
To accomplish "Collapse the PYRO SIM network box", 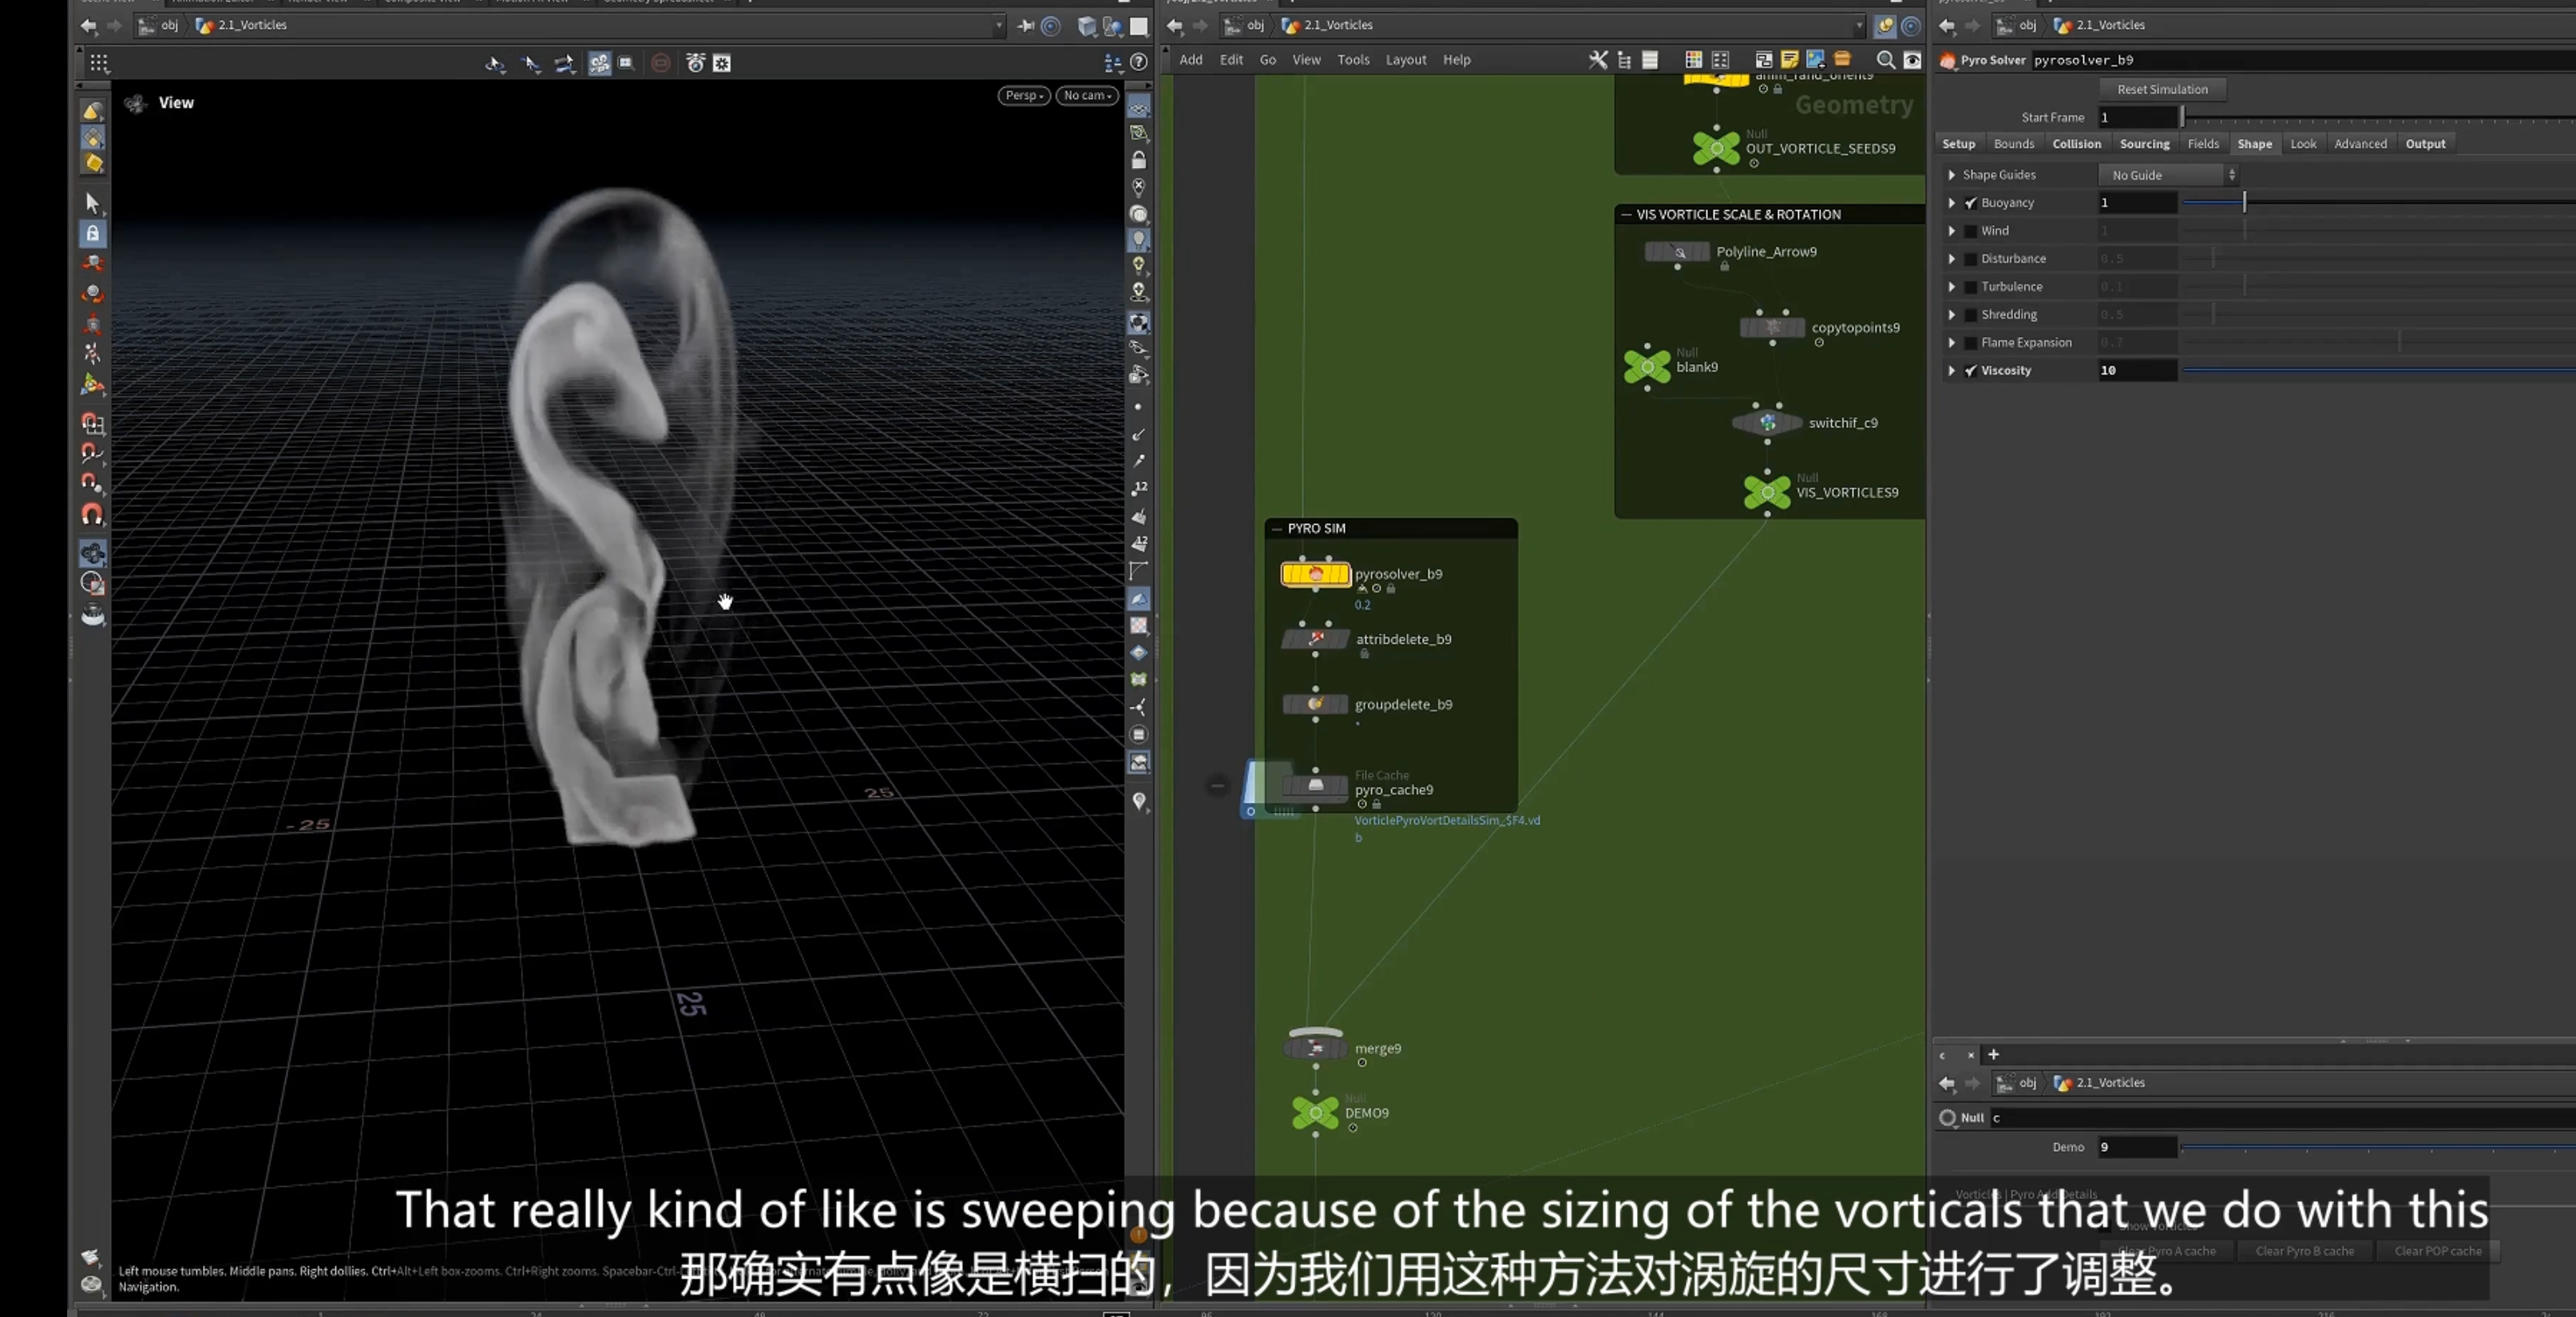I will [x=1275, y=528].
